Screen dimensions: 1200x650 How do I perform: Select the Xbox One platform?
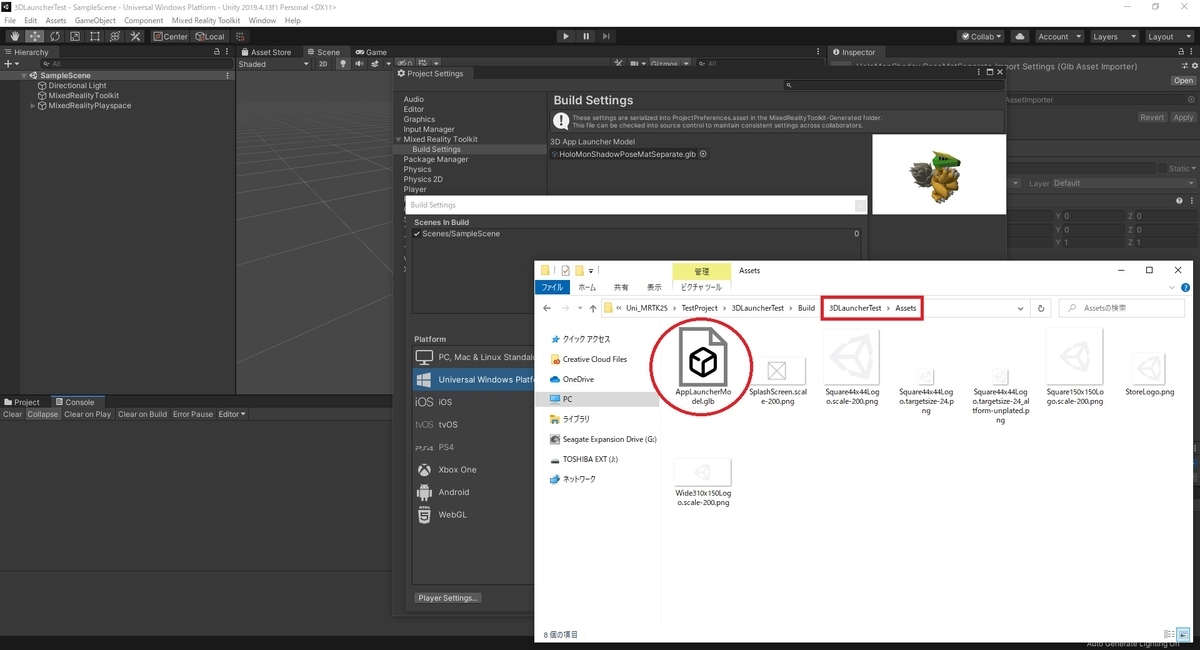pyautogui.click(x=457, y=469)
